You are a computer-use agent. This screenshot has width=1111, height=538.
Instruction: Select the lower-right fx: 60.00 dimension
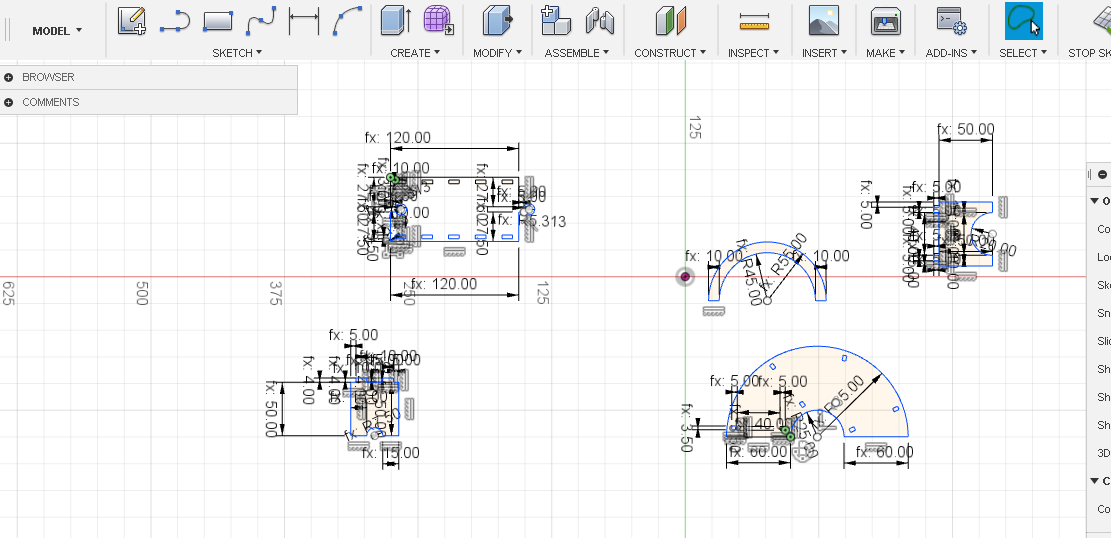tap(884, 452)
